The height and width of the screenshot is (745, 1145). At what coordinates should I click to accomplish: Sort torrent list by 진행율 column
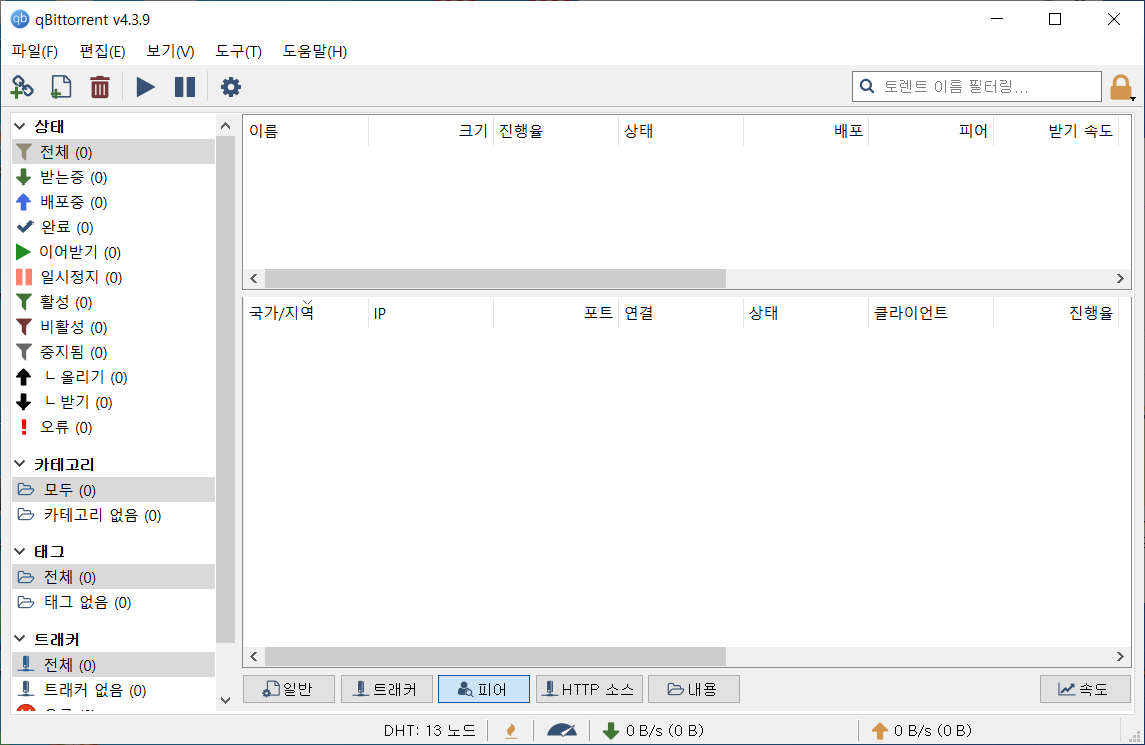556,131
